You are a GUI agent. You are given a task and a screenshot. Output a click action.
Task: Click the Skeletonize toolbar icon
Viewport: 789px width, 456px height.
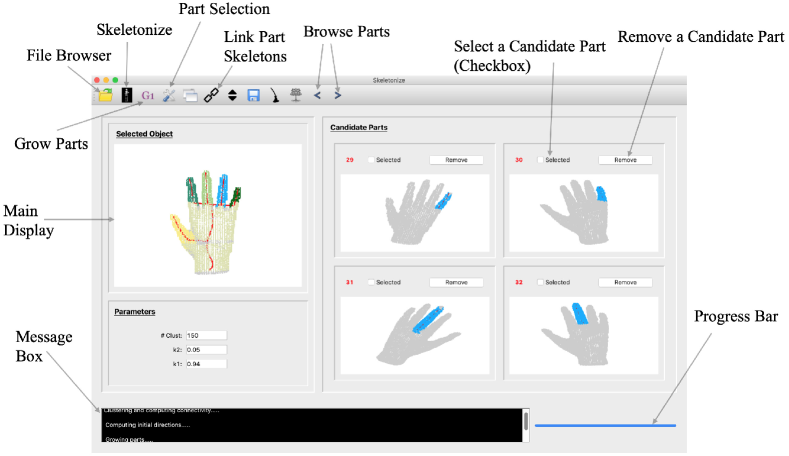coord(126,96)
